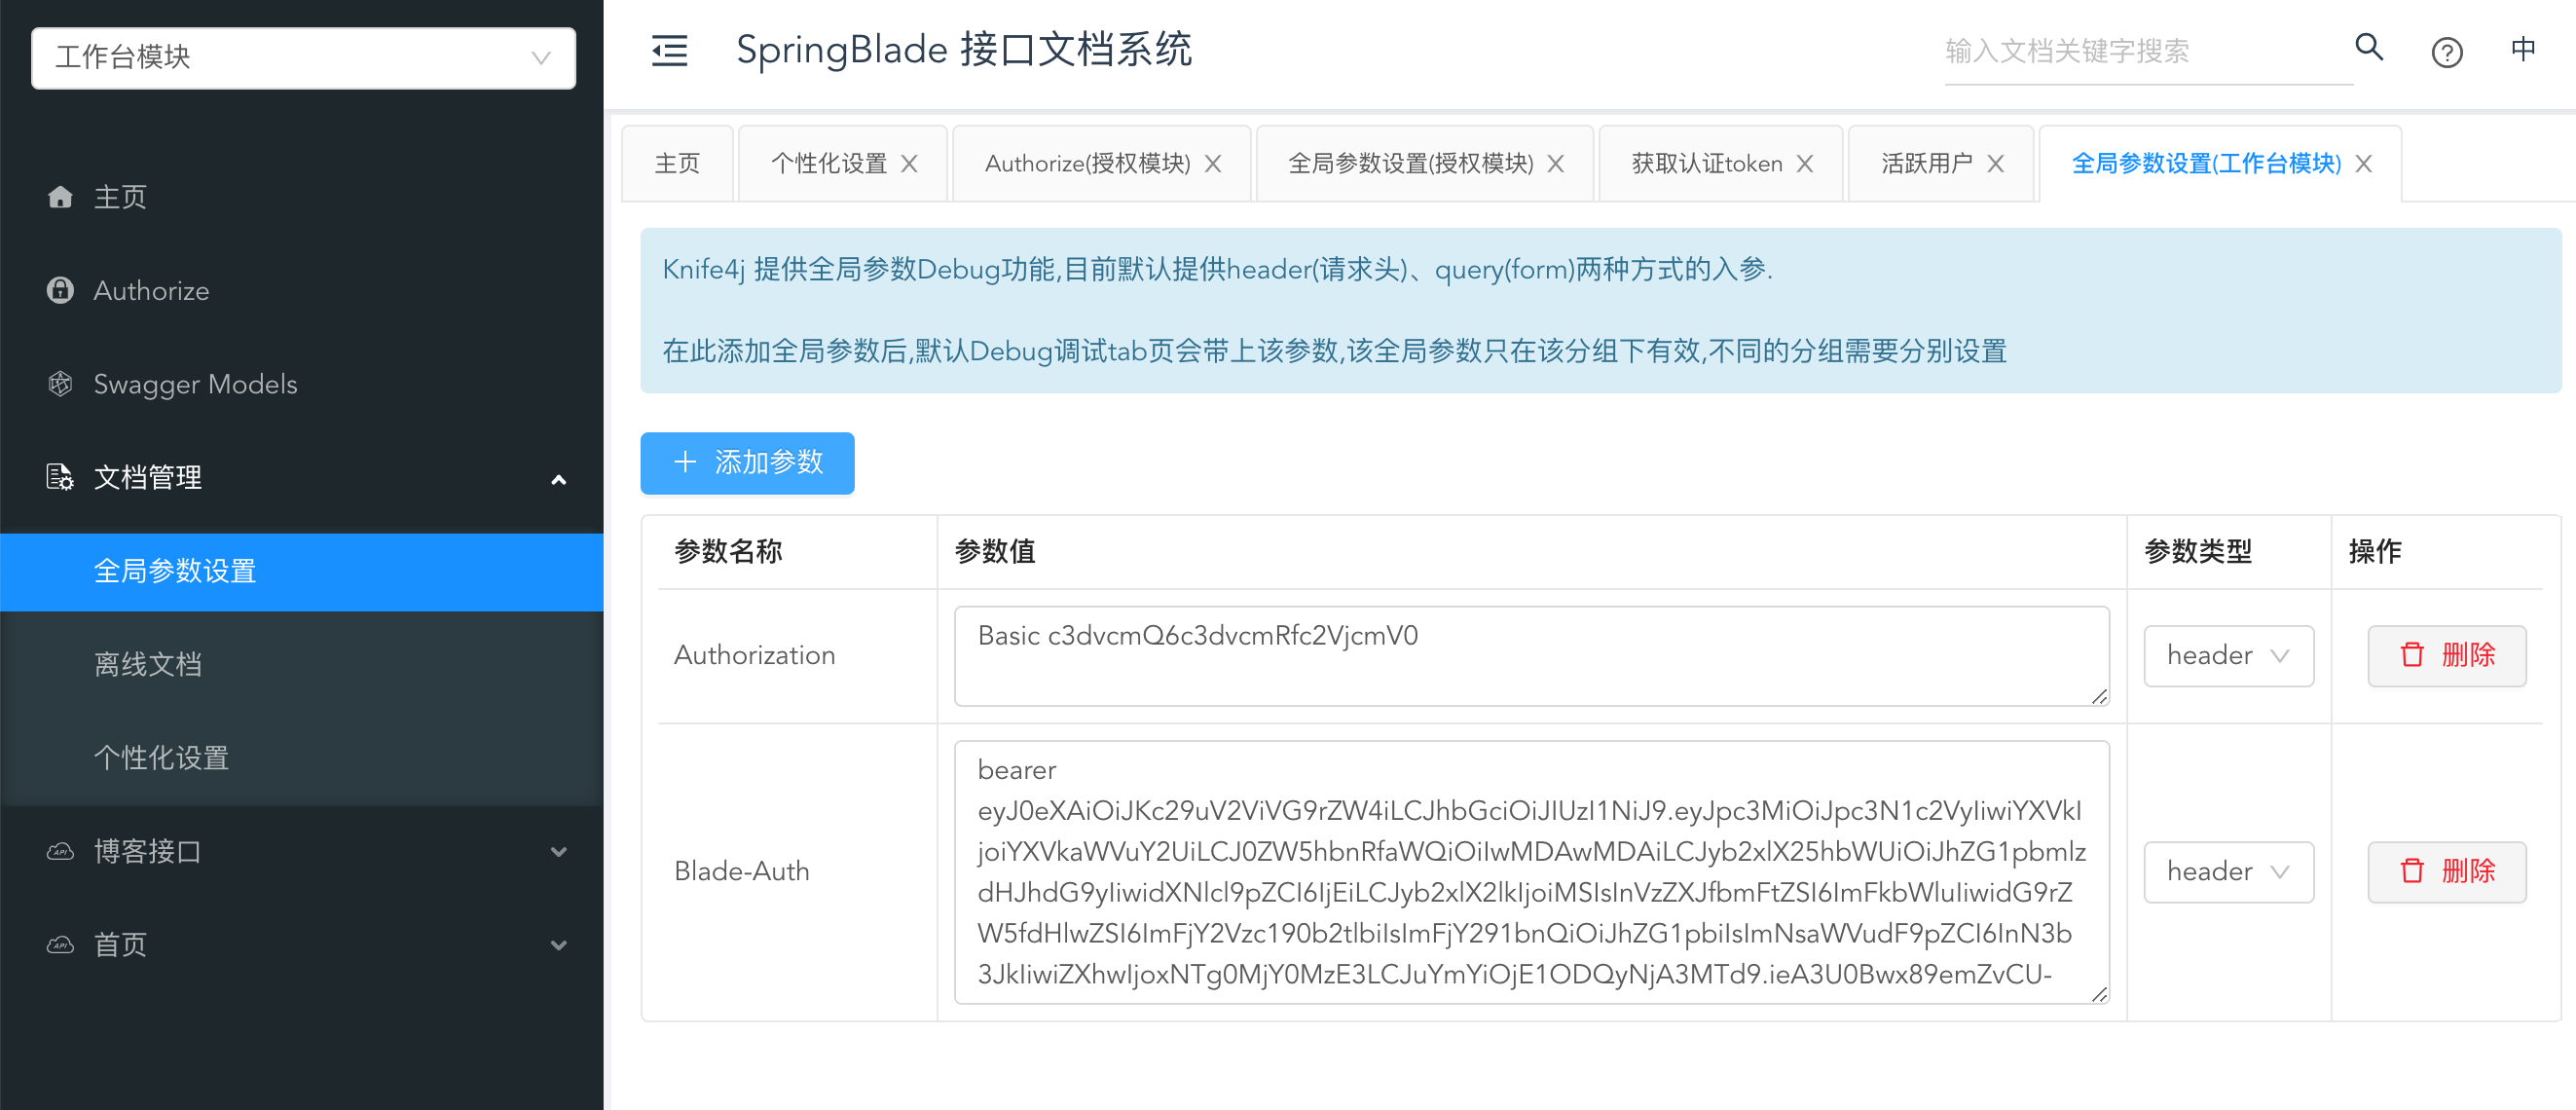Click the 参数类型 column header

2228,551
